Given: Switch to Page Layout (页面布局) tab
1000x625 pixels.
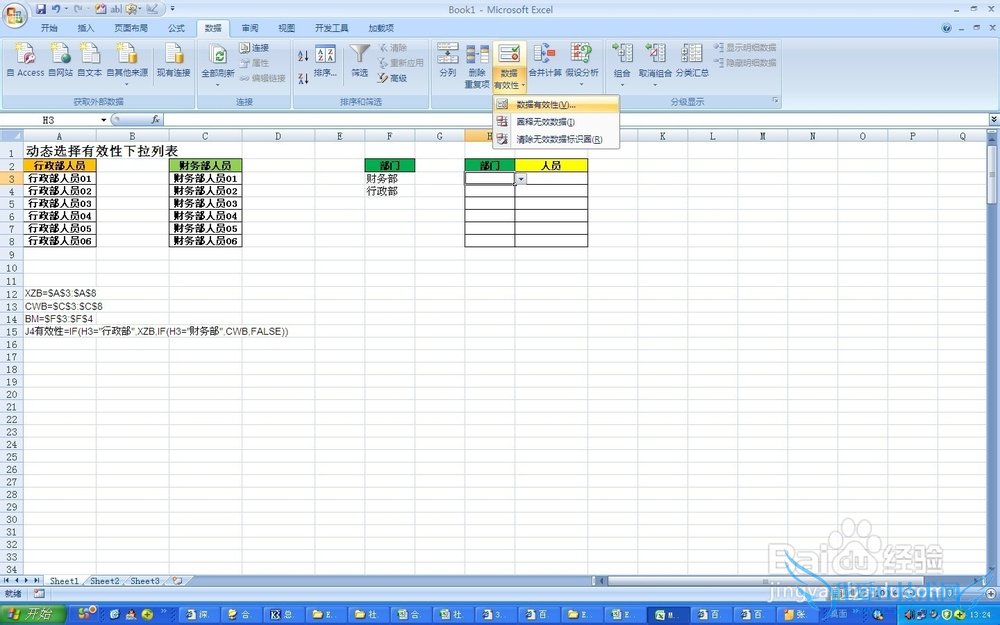Looking at the screenshot, I should (x=131, y=28).
